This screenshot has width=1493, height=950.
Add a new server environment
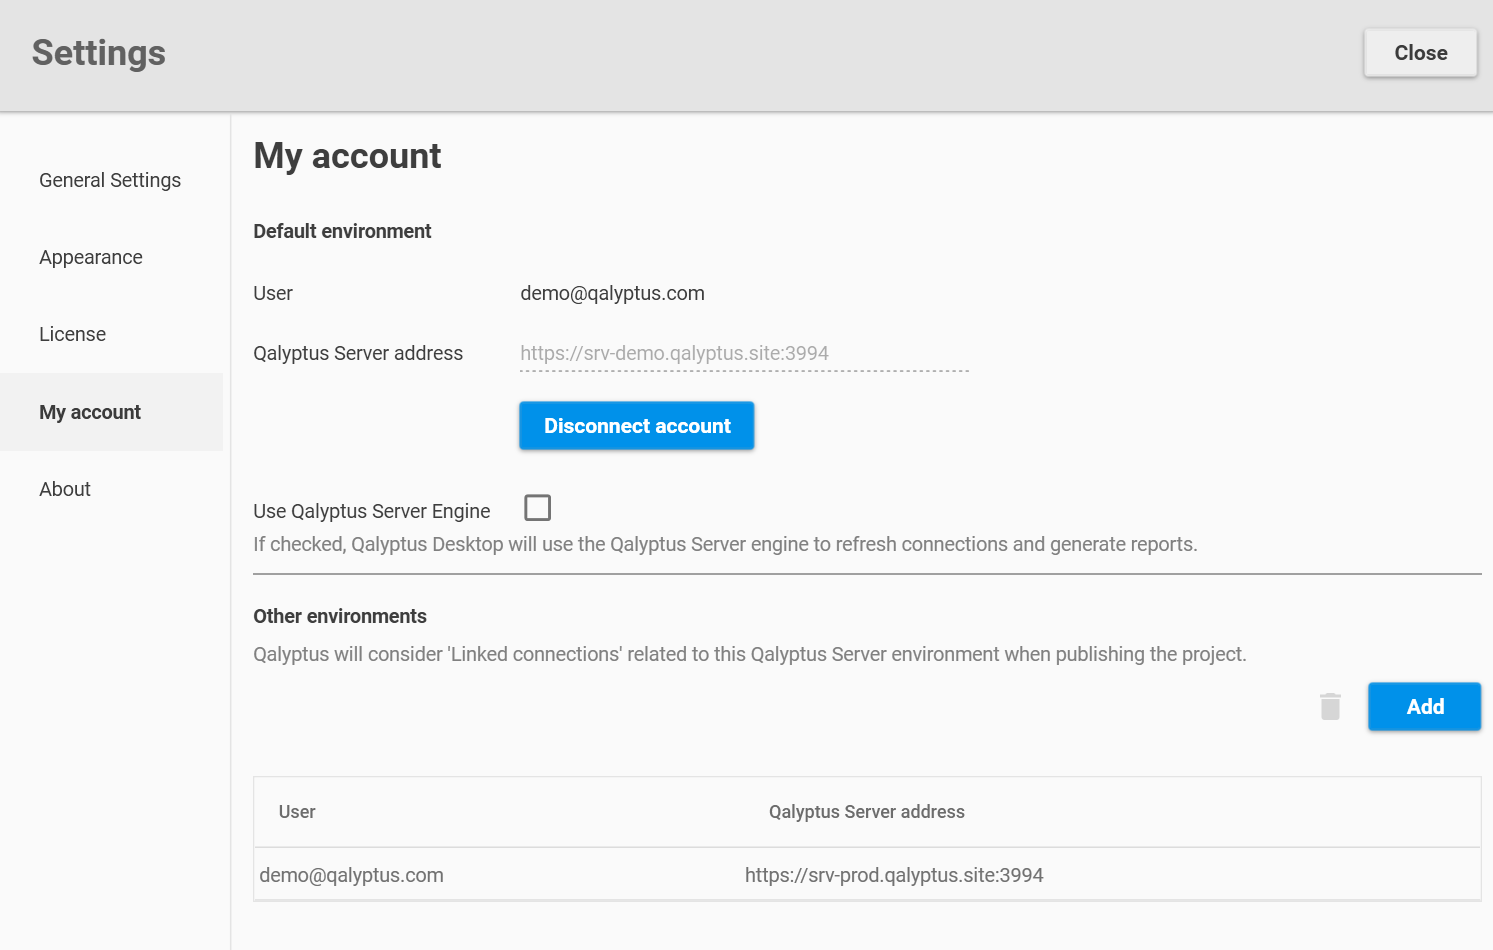(1424, 706)
